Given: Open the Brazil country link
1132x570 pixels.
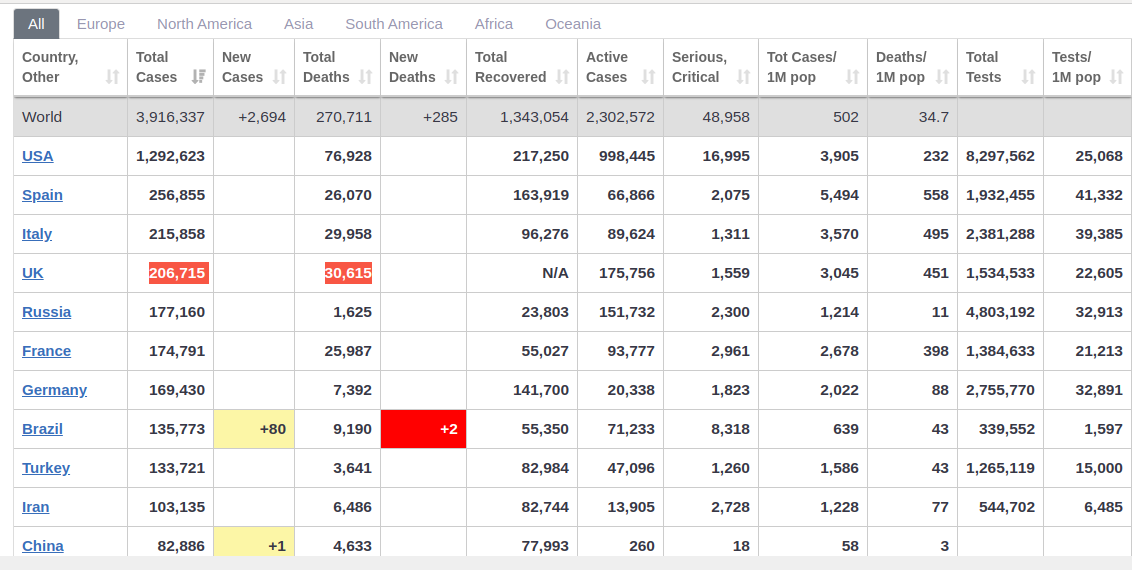Looking at the screenshot, I should (x=43, y=429).
